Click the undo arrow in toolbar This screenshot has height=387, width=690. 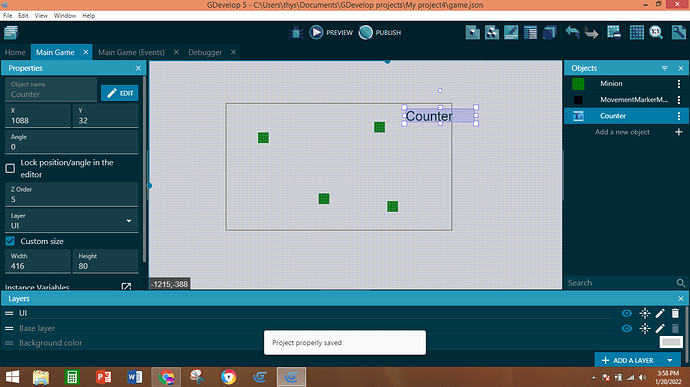click(572, 32)
